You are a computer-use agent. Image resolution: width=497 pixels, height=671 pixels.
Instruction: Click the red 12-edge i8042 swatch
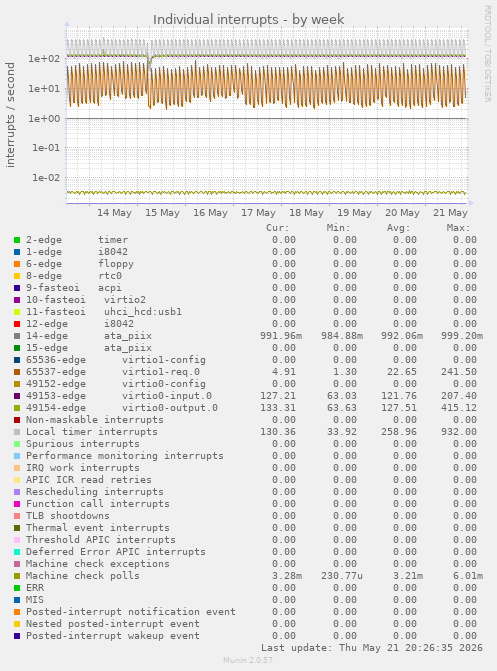(x=17, y=324)
